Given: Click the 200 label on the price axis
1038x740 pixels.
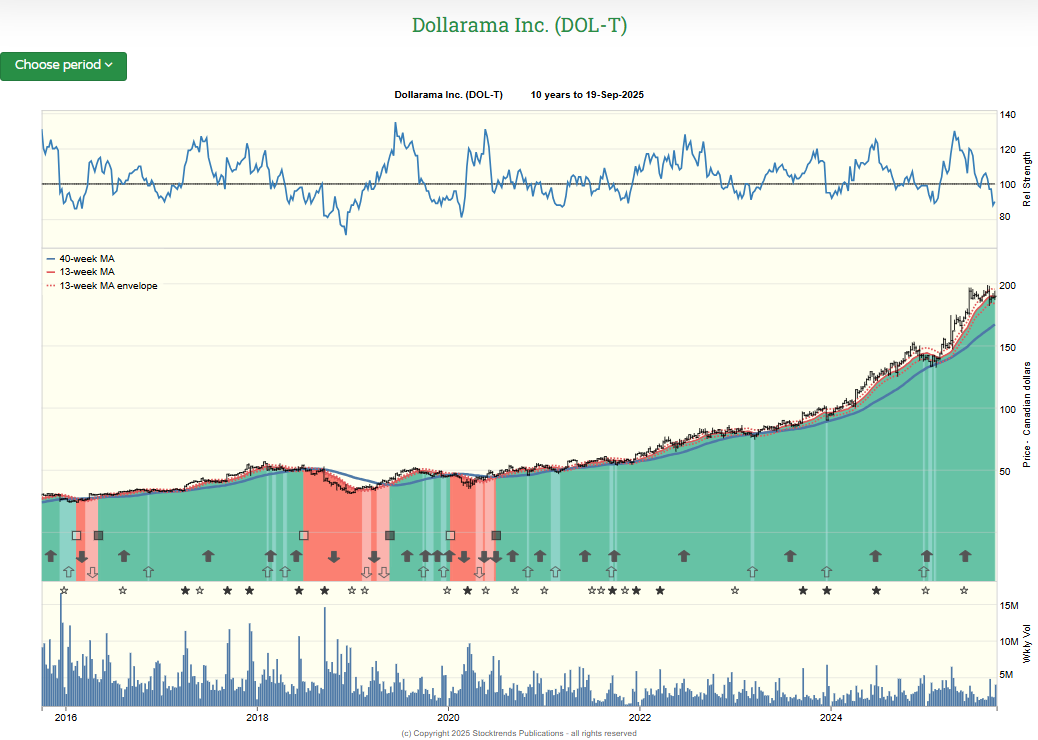Looking at the screenshot, I should click(x=1008, y=285).
